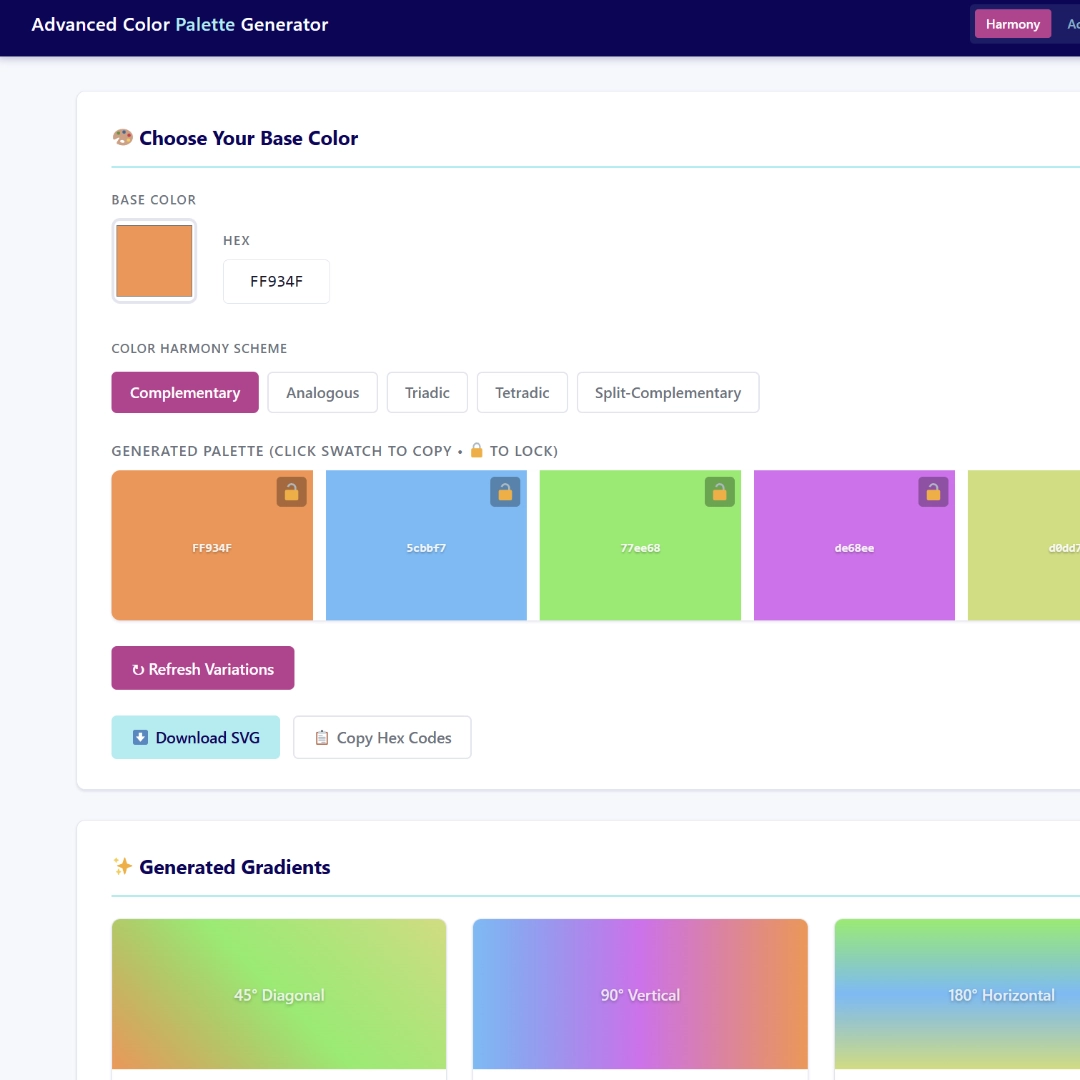This screenshot has width=1080, height=1080.
Task: Select the 90° Vertical gradient preview
Action: click(x=640, y=994)
